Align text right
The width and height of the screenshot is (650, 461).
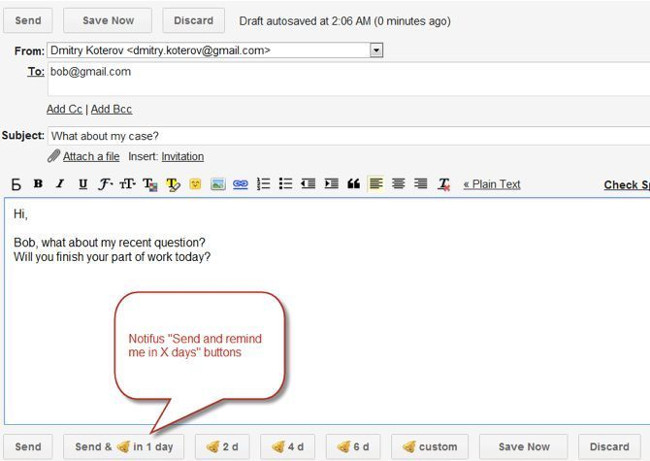tap(421, 183)
